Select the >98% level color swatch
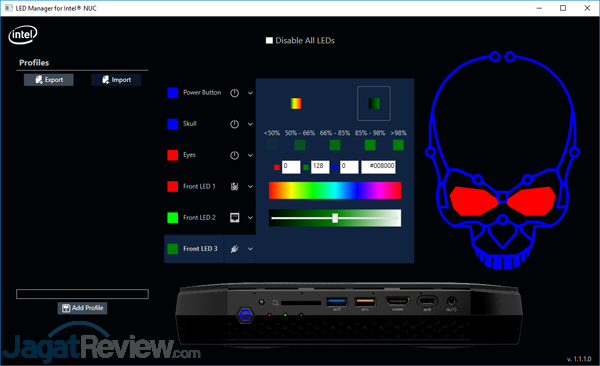 pyautogui.click(x=398, y=145)
